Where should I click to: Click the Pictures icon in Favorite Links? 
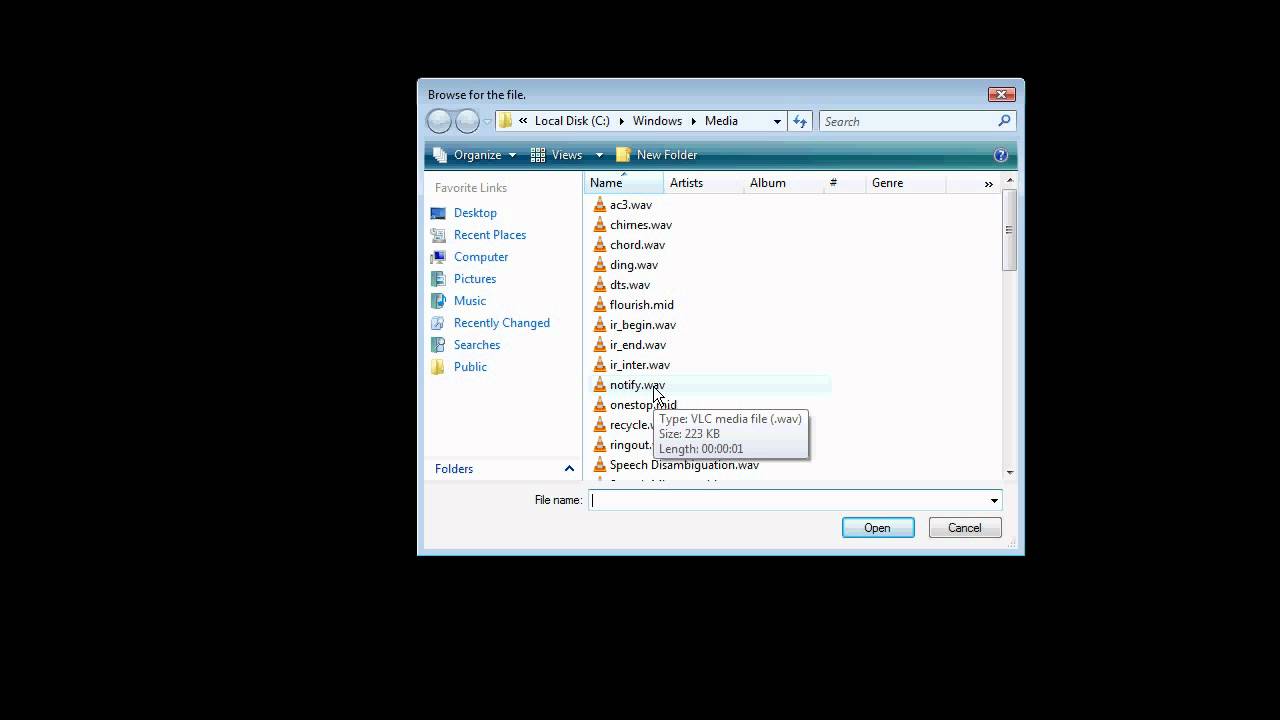pyautogui.click(x=438, y=279)
